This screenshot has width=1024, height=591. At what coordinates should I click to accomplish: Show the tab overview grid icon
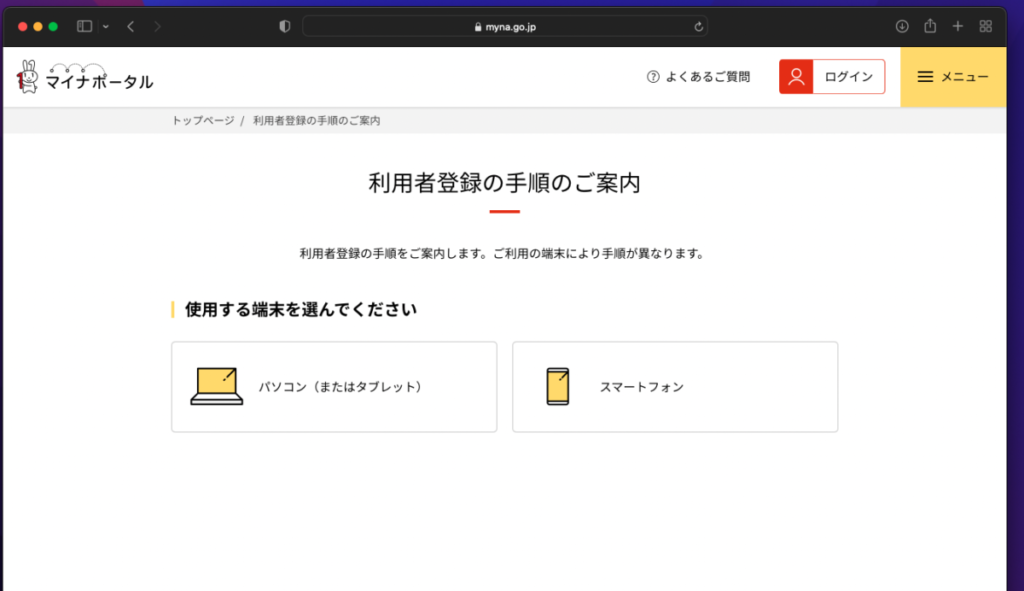coord(984,26)
